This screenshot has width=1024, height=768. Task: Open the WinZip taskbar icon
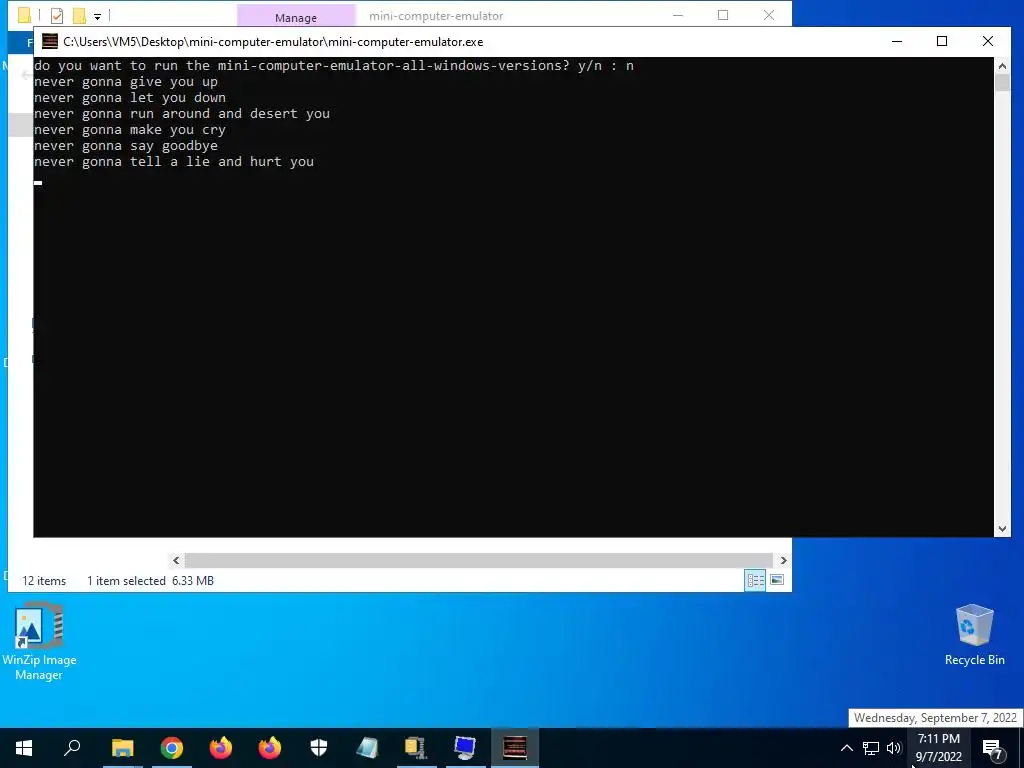pos(416,748)
